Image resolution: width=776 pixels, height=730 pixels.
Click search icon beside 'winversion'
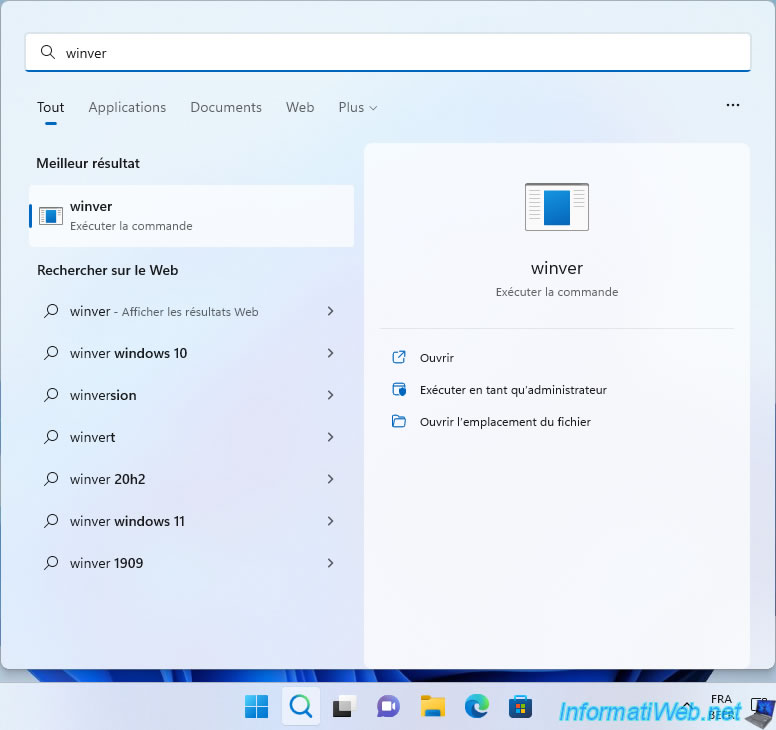(51, 395)
